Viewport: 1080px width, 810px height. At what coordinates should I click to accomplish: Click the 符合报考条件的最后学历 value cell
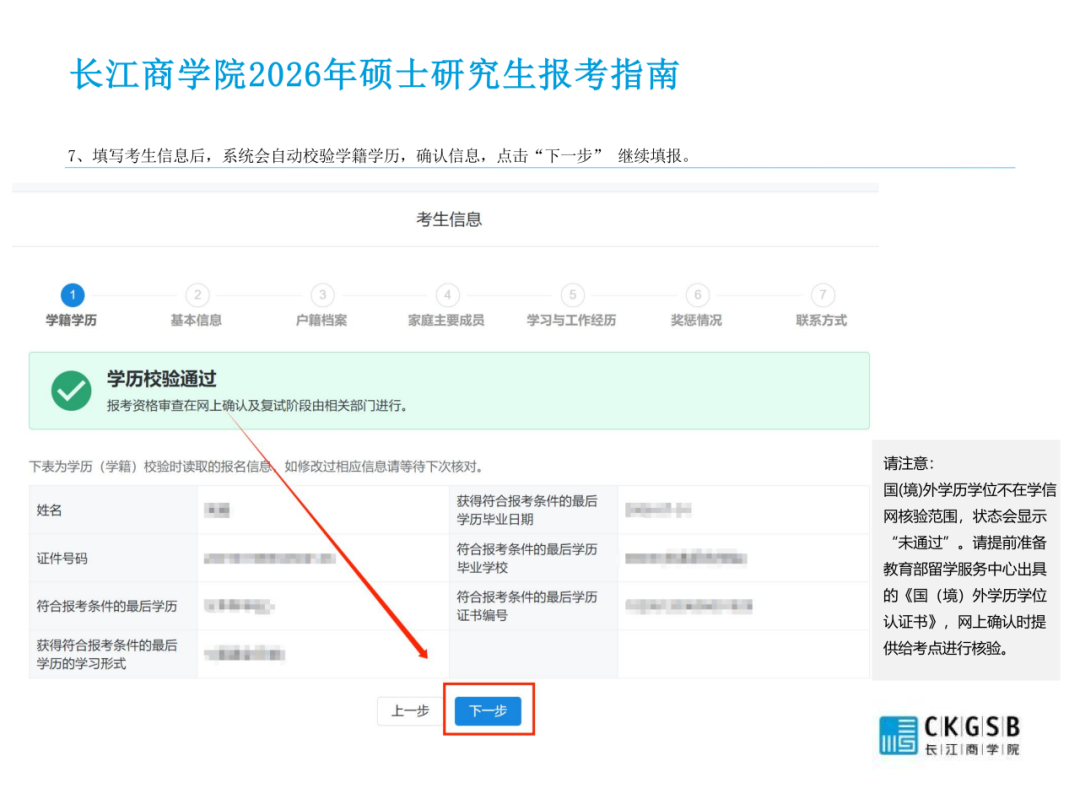pos(238,606)
